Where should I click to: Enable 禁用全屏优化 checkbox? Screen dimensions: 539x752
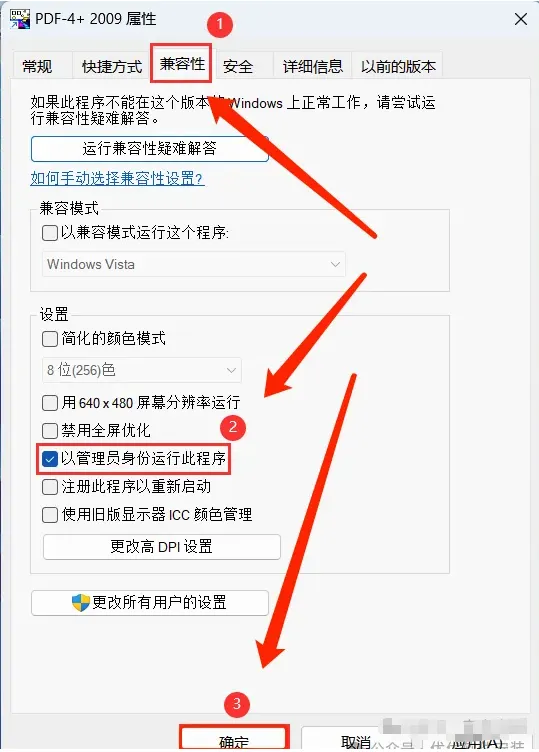pyautogui.click(x=50, y=431)
